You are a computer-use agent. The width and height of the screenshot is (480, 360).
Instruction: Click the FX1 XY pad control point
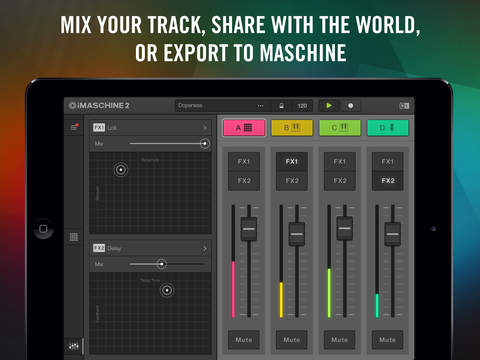click(x=121, y=170)
